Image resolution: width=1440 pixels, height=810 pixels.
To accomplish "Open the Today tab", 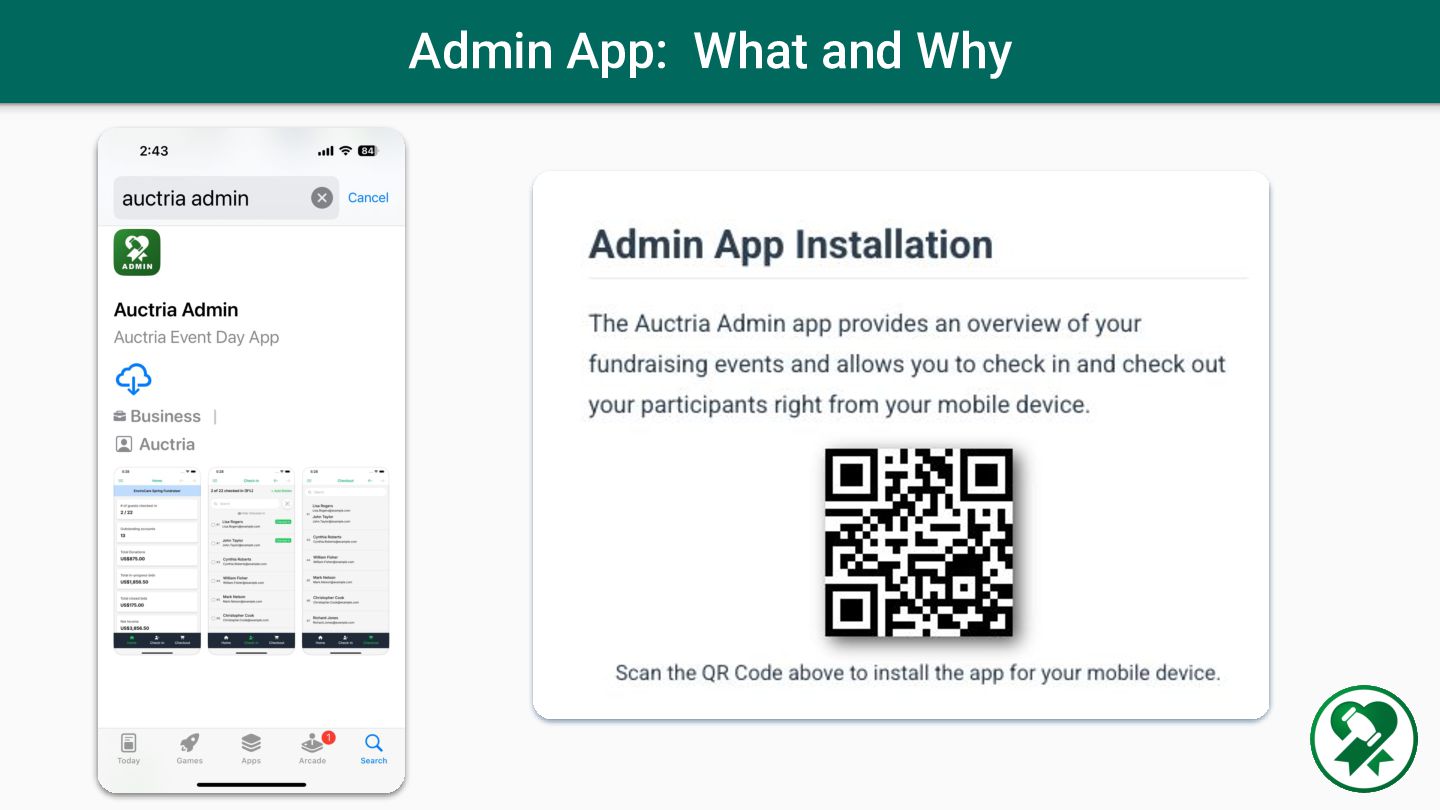I will point(128,749).
